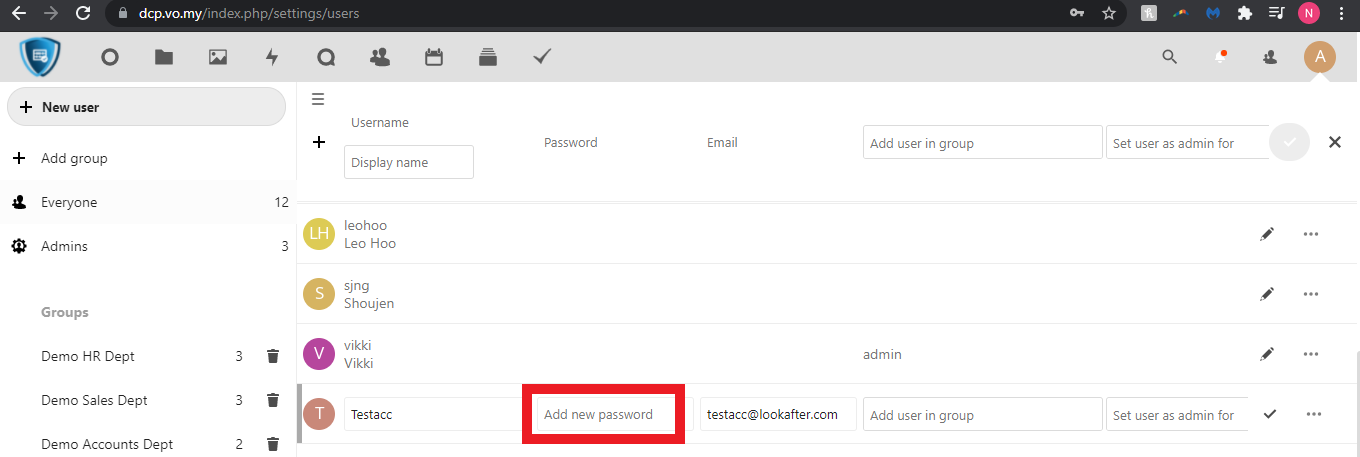Close the new user form with X
The height and width of the screenshot is (457, 1360).
point(1334,142)
